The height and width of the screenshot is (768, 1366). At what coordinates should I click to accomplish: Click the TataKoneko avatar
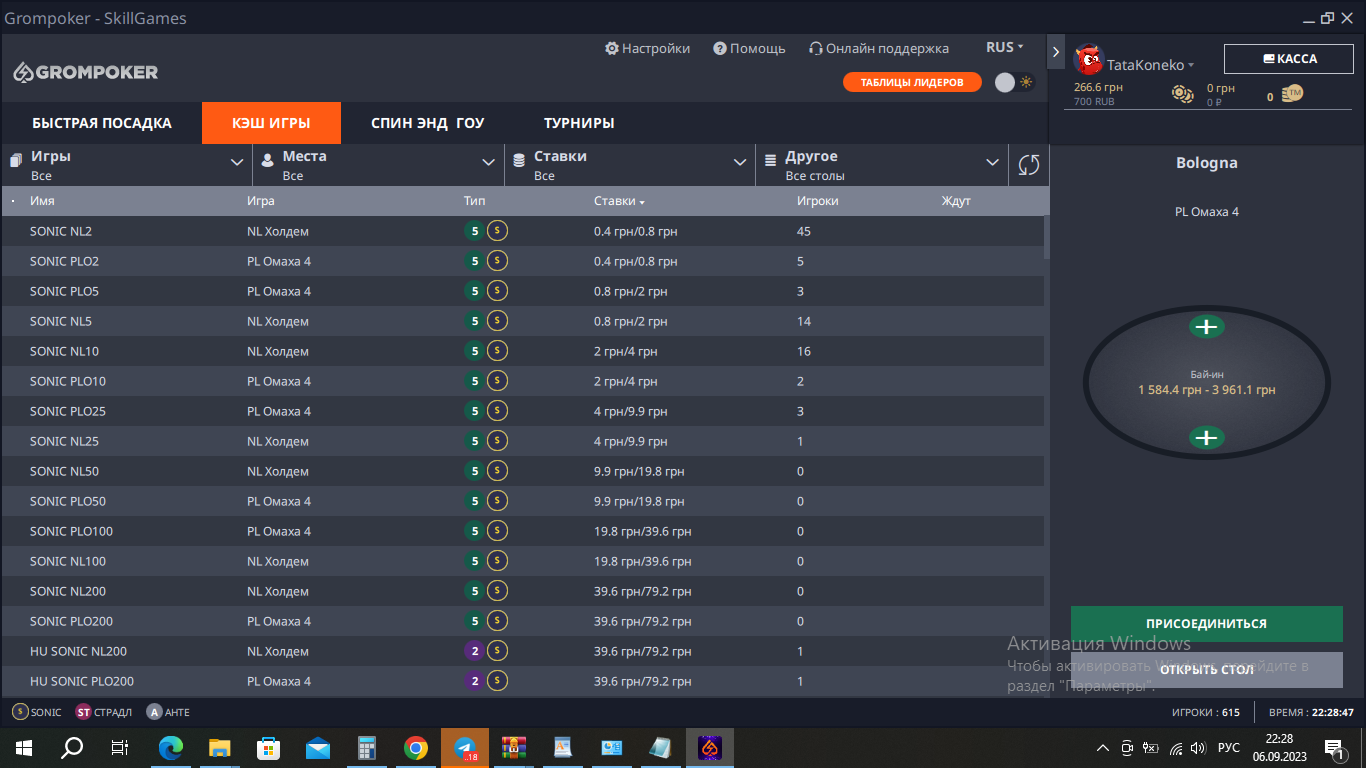click(1088, 59)
